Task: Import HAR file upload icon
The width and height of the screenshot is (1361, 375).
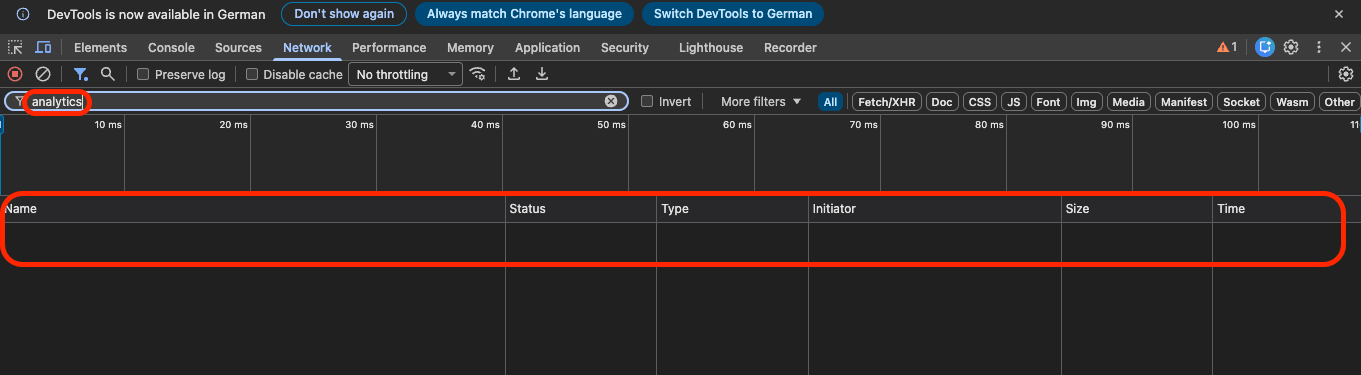Action: [514, 74]
